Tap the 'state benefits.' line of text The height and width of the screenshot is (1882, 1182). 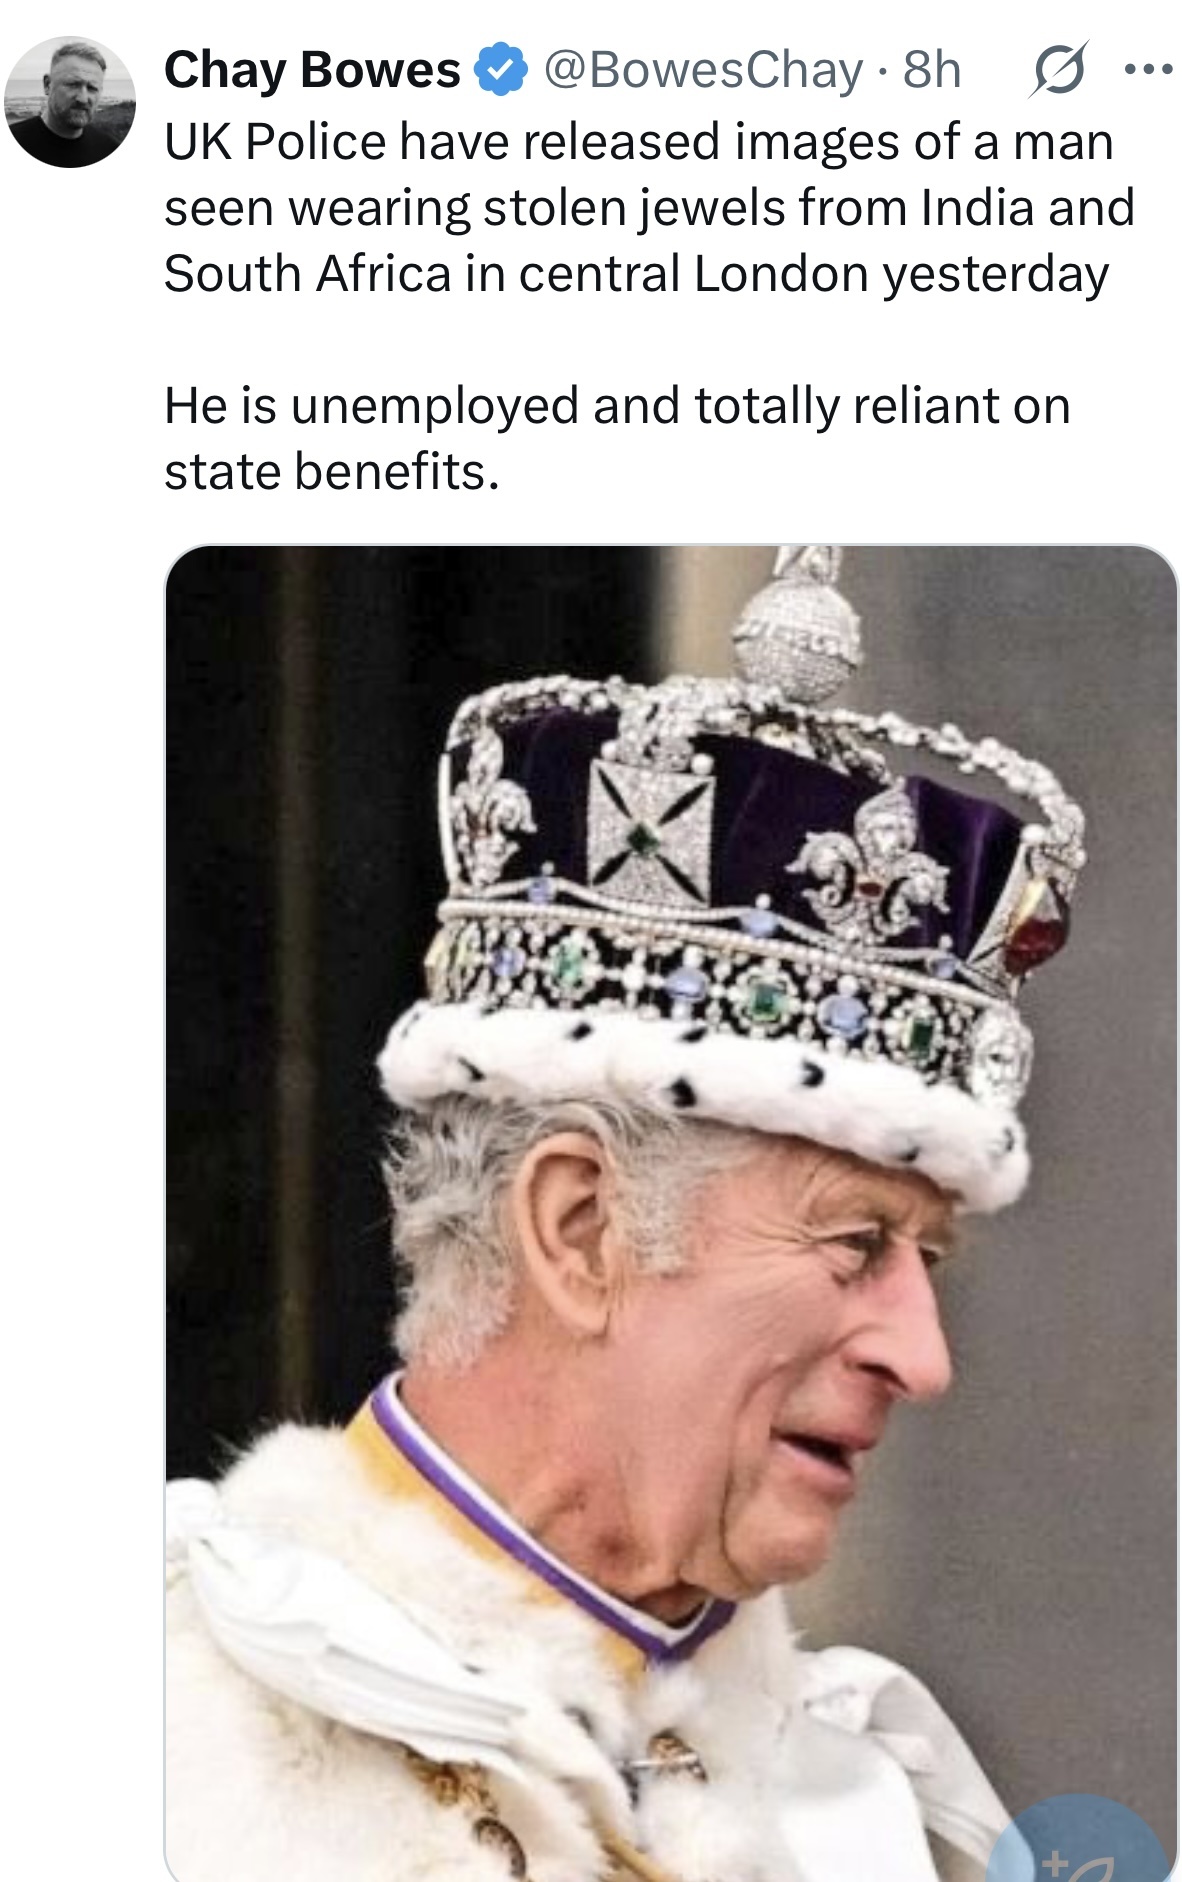click(x=332, y=471)
